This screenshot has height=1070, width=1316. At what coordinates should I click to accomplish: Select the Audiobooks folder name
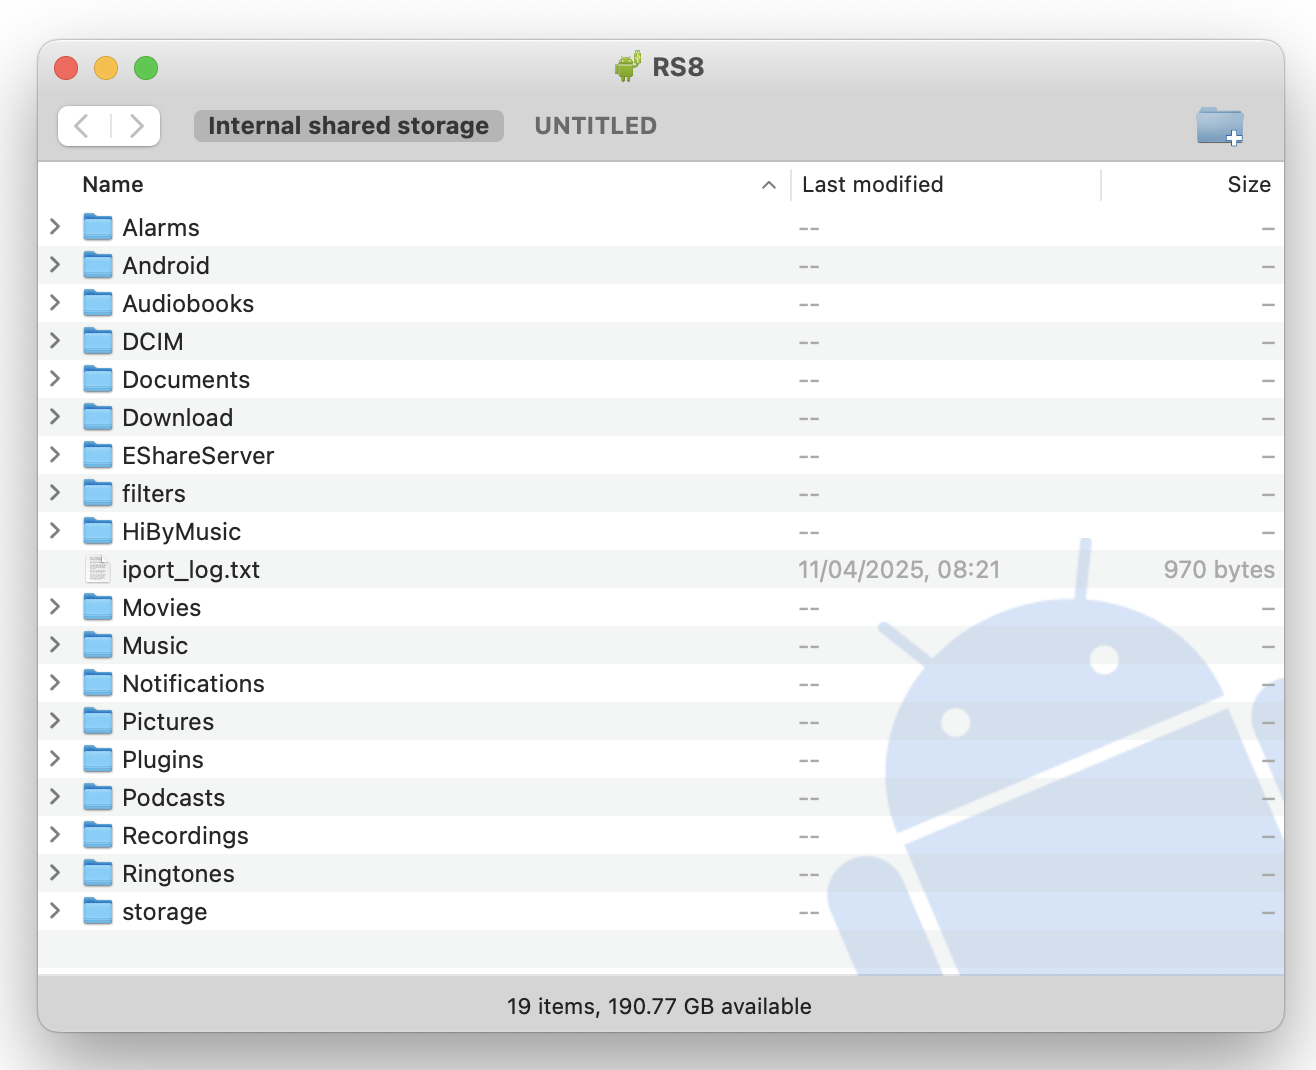click(188, 304)
